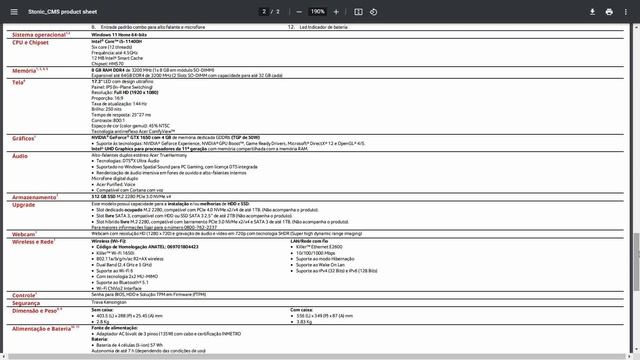Click the current page number field

[264, 12]
